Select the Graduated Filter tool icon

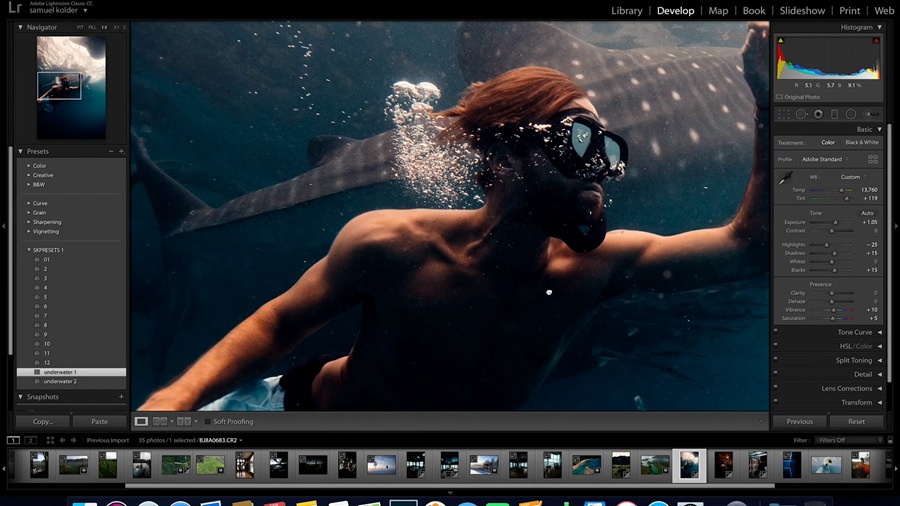click(x=835, y=114)
